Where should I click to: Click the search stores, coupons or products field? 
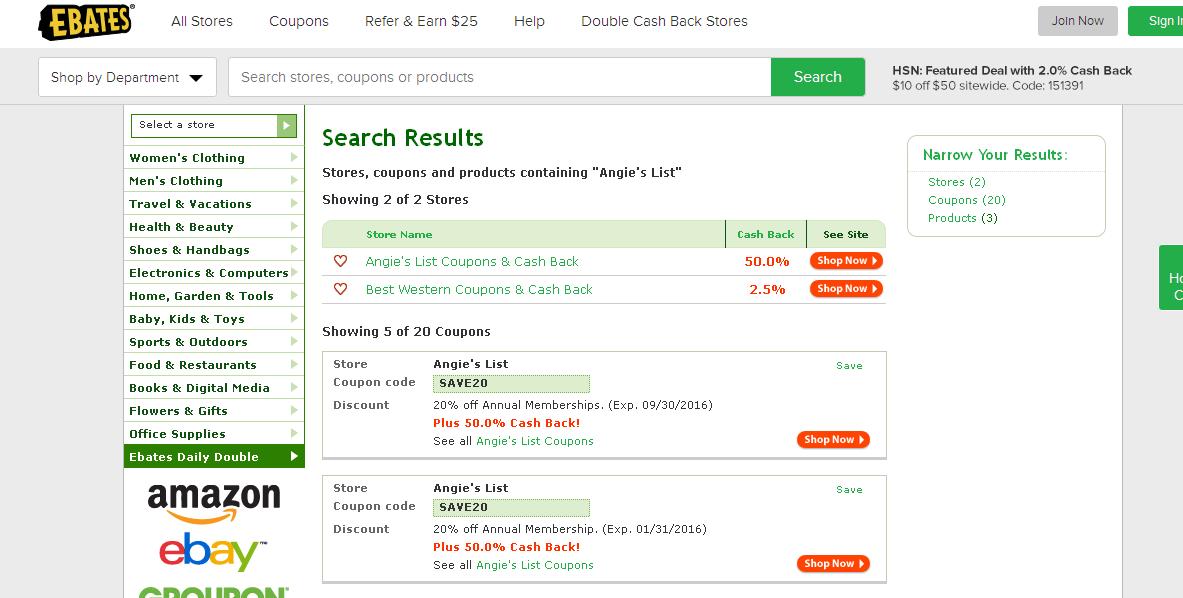coord(499,77)
